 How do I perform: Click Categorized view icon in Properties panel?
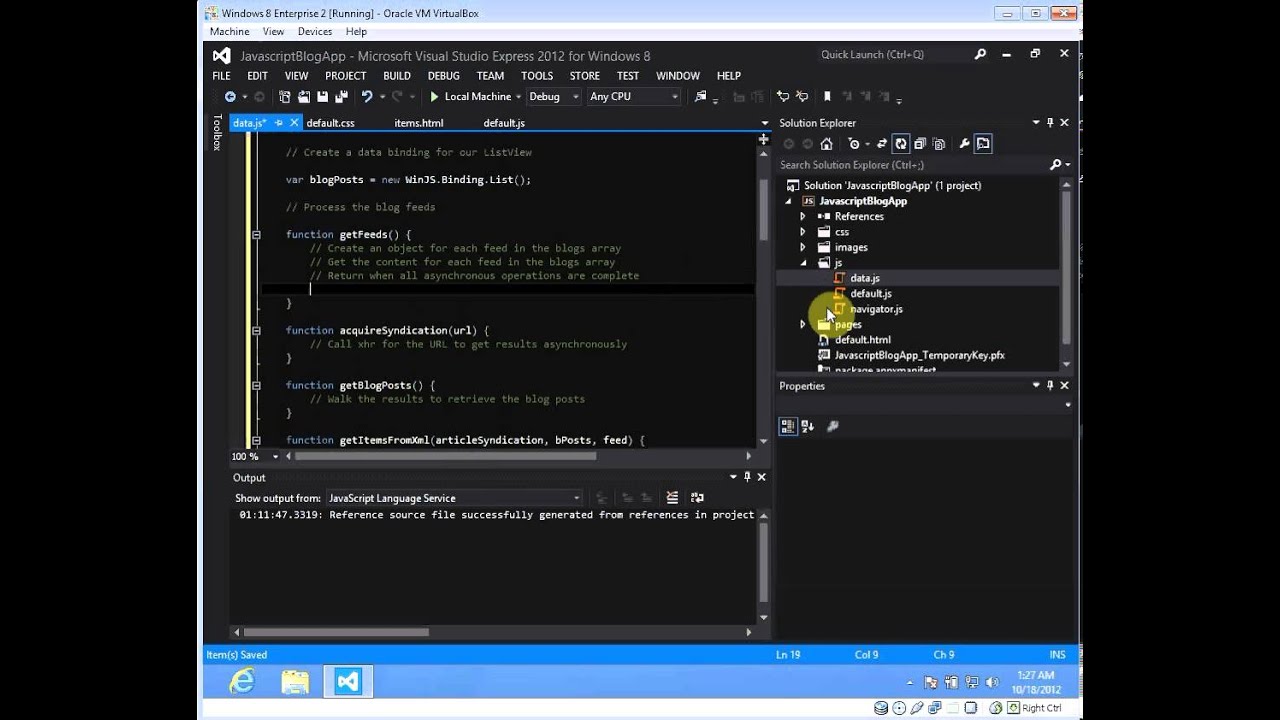click(x=788, y=426)
